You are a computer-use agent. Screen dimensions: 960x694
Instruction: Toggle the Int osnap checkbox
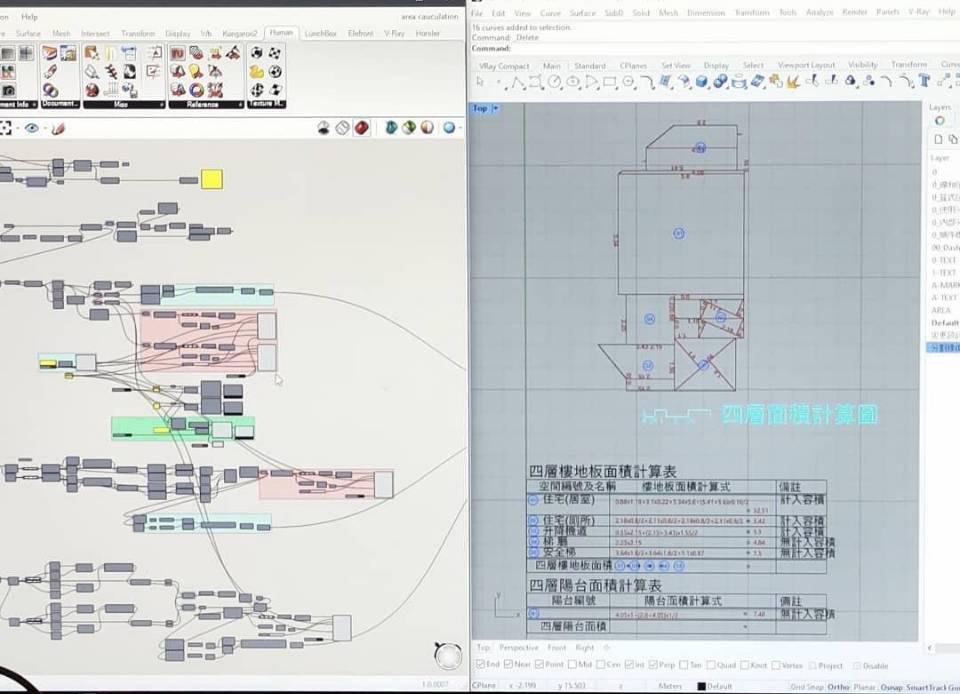click(629, 665)
